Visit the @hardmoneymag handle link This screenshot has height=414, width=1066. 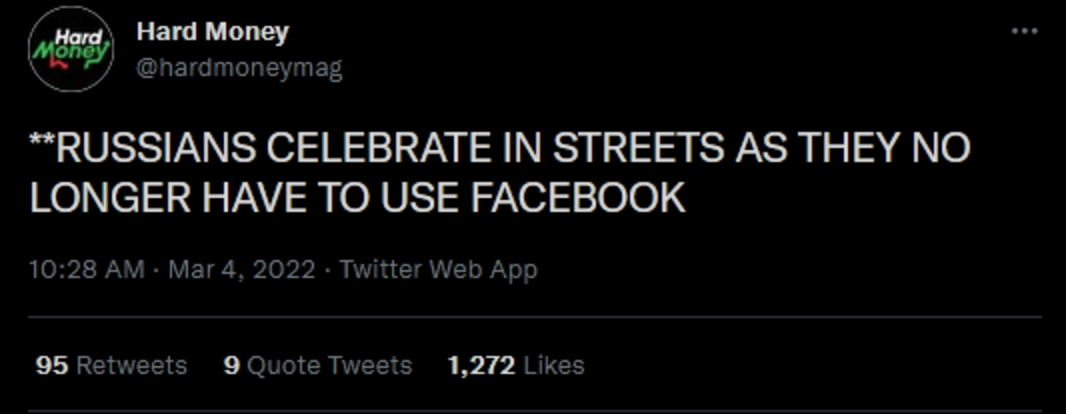239,69
